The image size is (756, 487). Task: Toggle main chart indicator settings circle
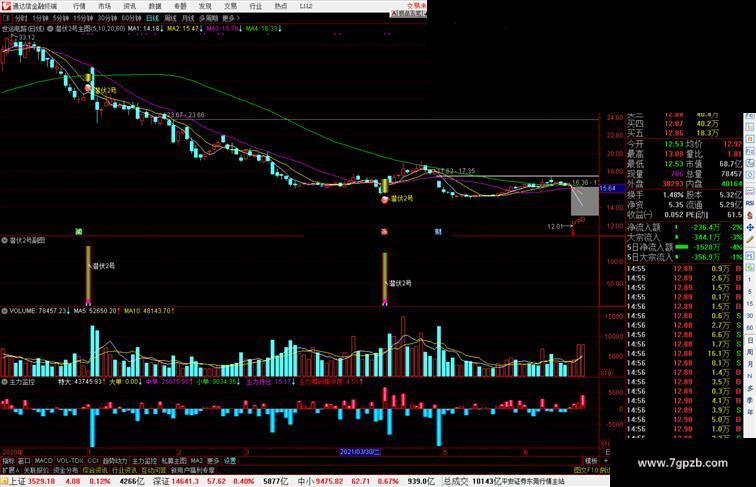(50, 29)
